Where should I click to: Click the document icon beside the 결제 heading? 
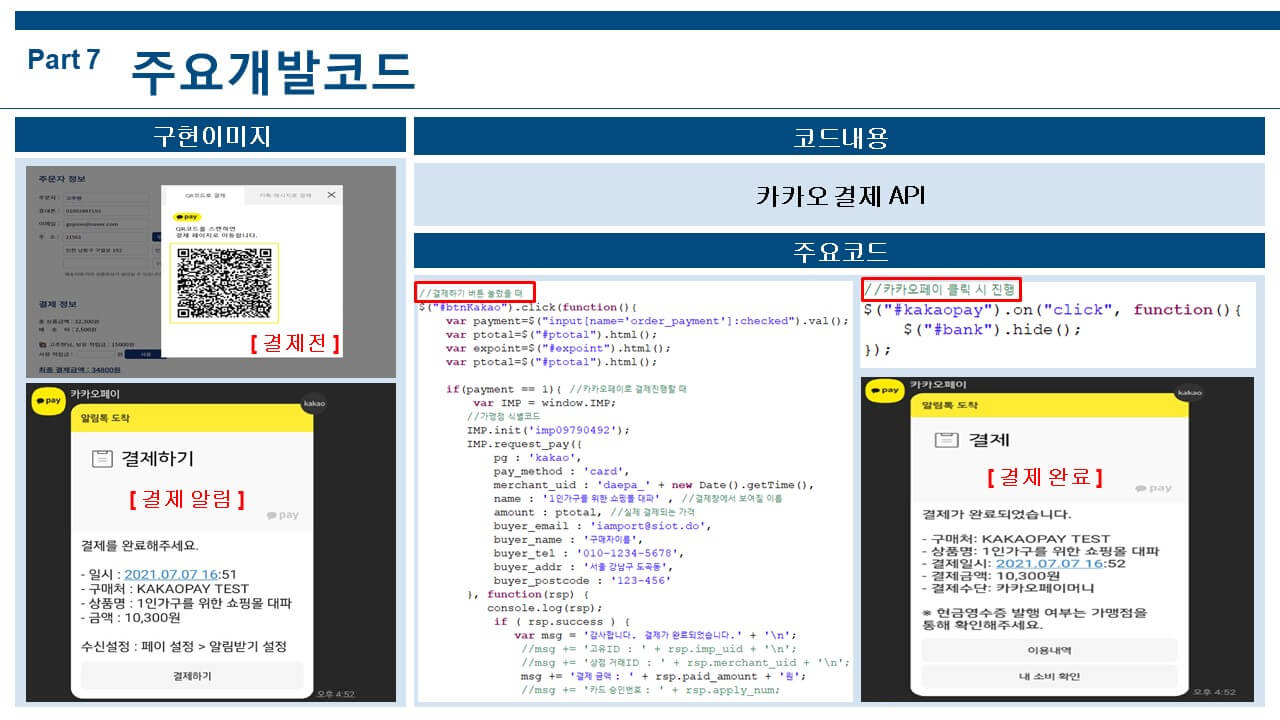tap(945, 440)
